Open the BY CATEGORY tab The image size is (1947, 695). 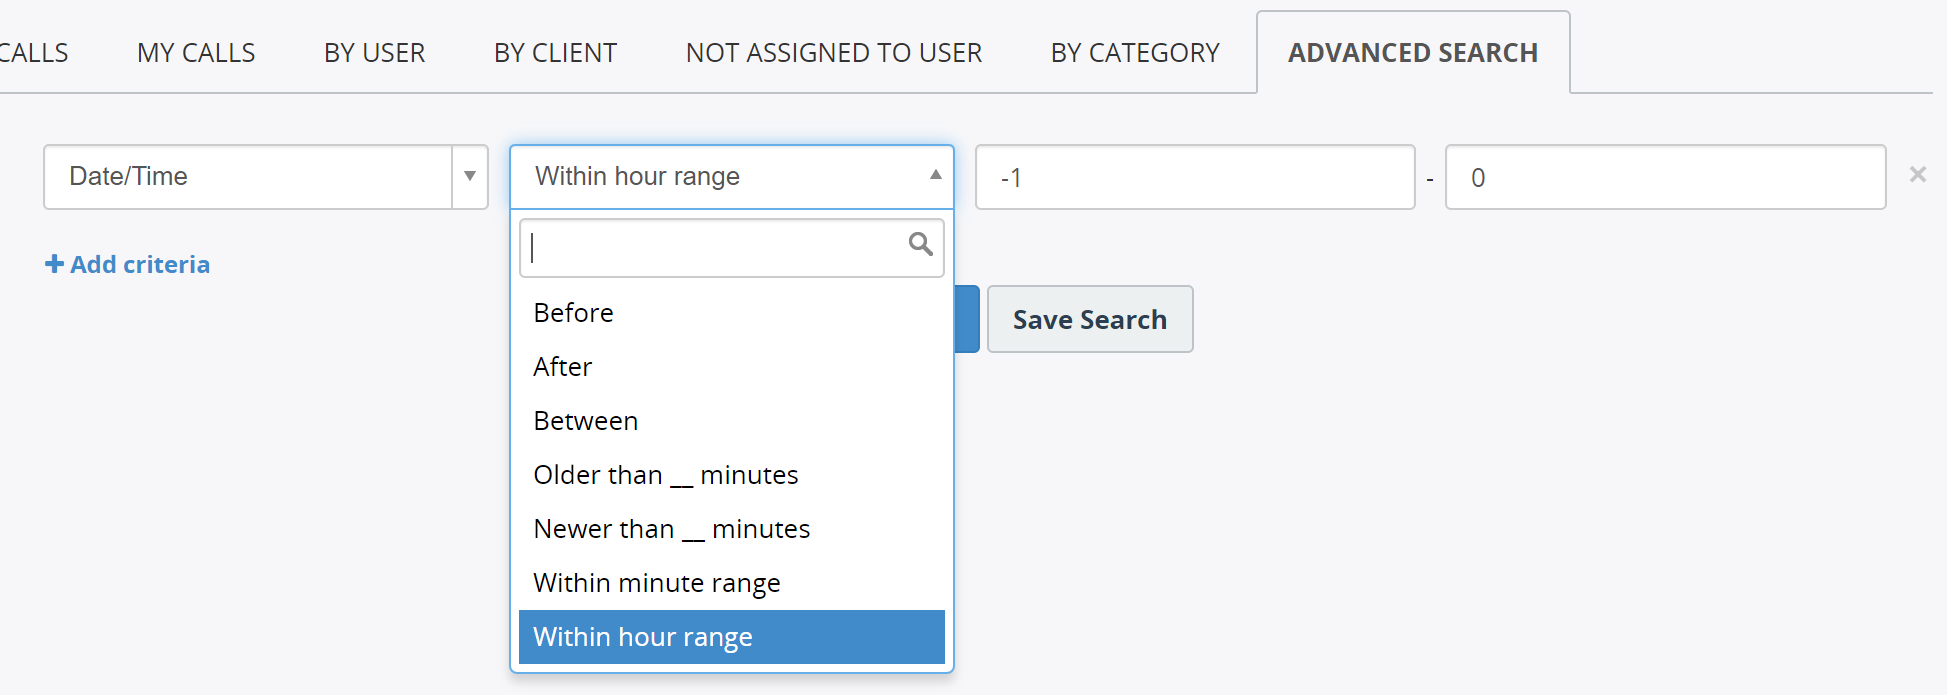click(x=1135, y=53)
